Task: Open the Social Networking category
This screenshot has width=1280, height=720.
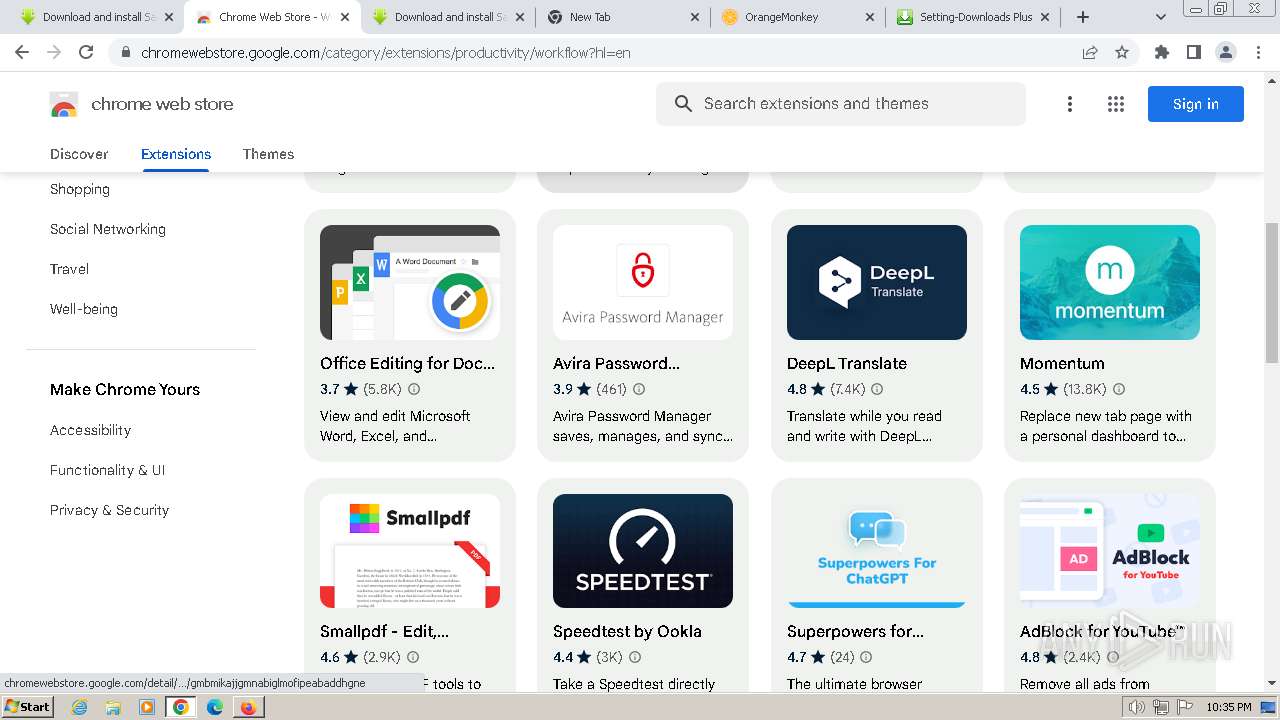Action: pyautogui.click(x=108, y=229)
